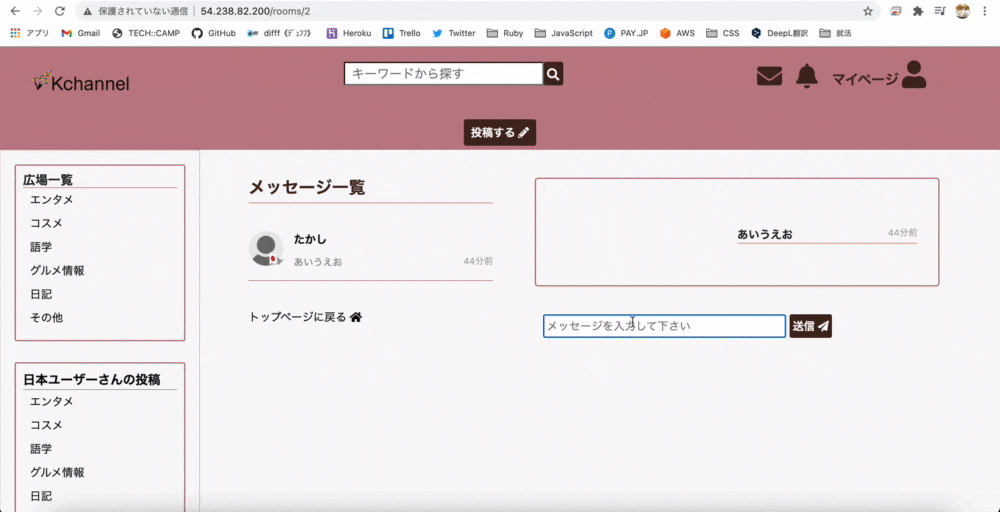Open the Chrome extensions puzzle icon
This screenshot has width=1000, height=512.
pyautogui.click(x=918, y=11)
